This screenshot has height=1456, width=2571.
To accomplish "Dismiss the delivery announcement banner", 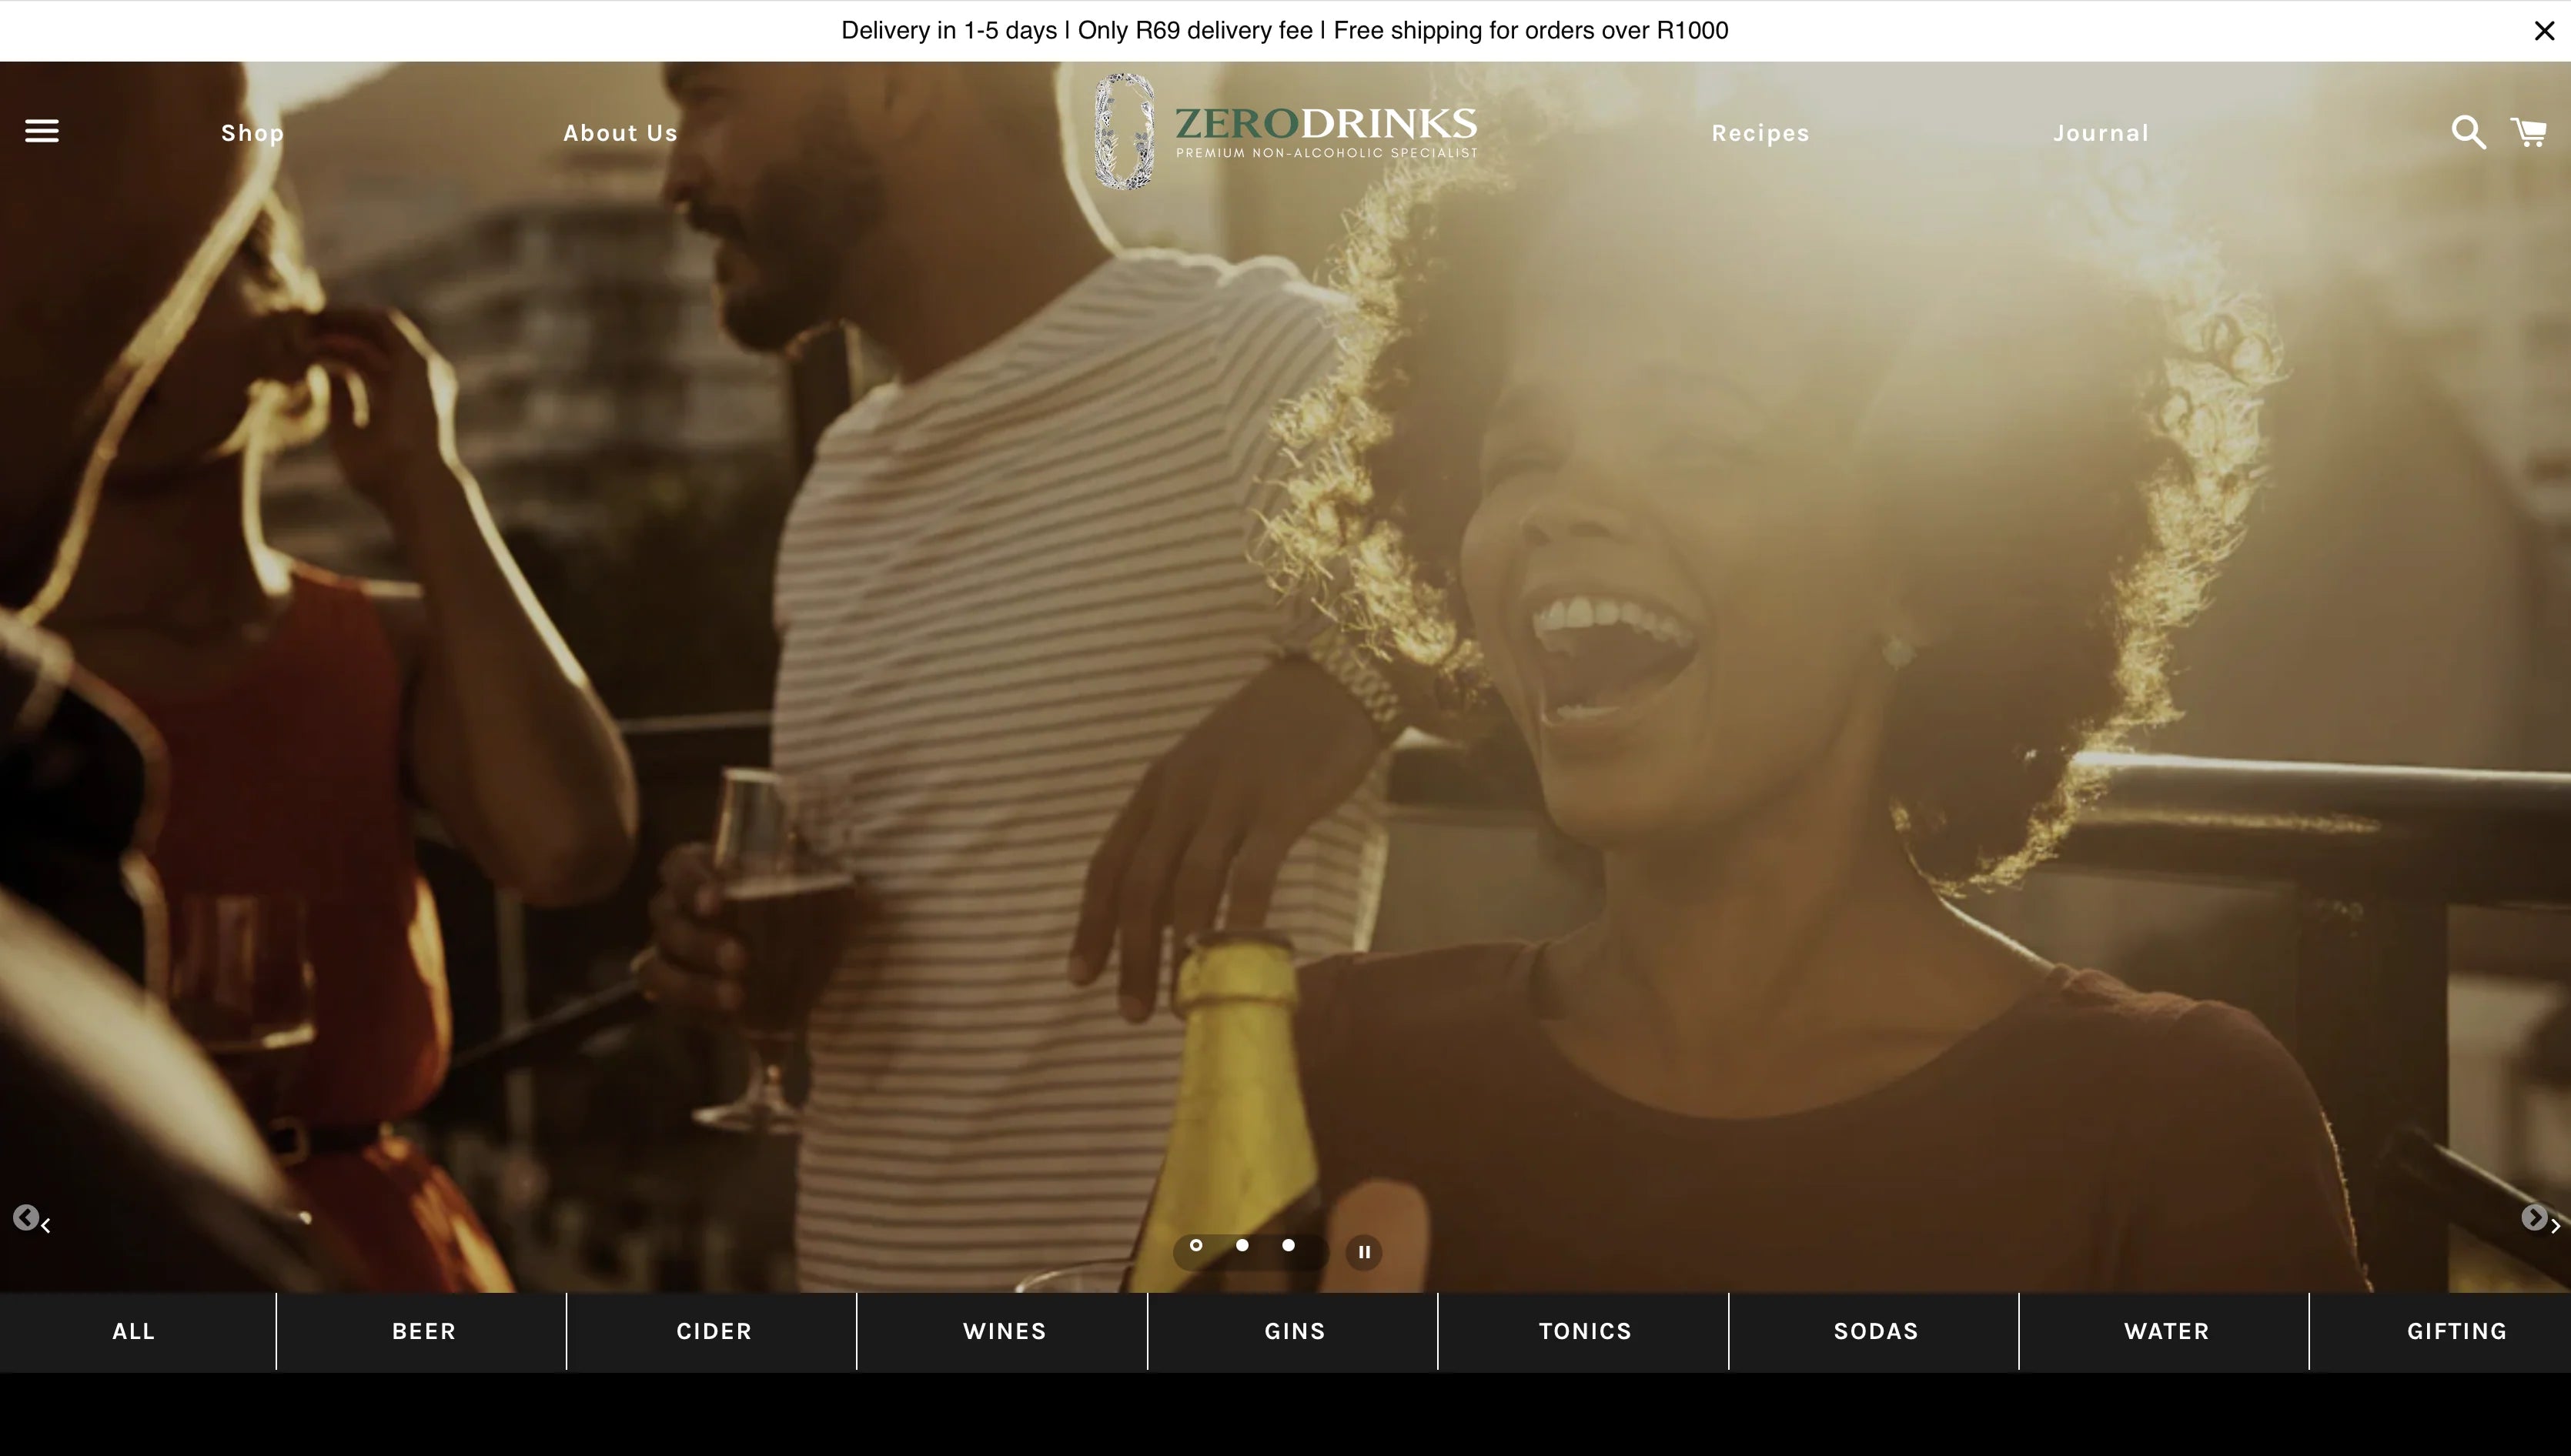I will coord(2544,31).
